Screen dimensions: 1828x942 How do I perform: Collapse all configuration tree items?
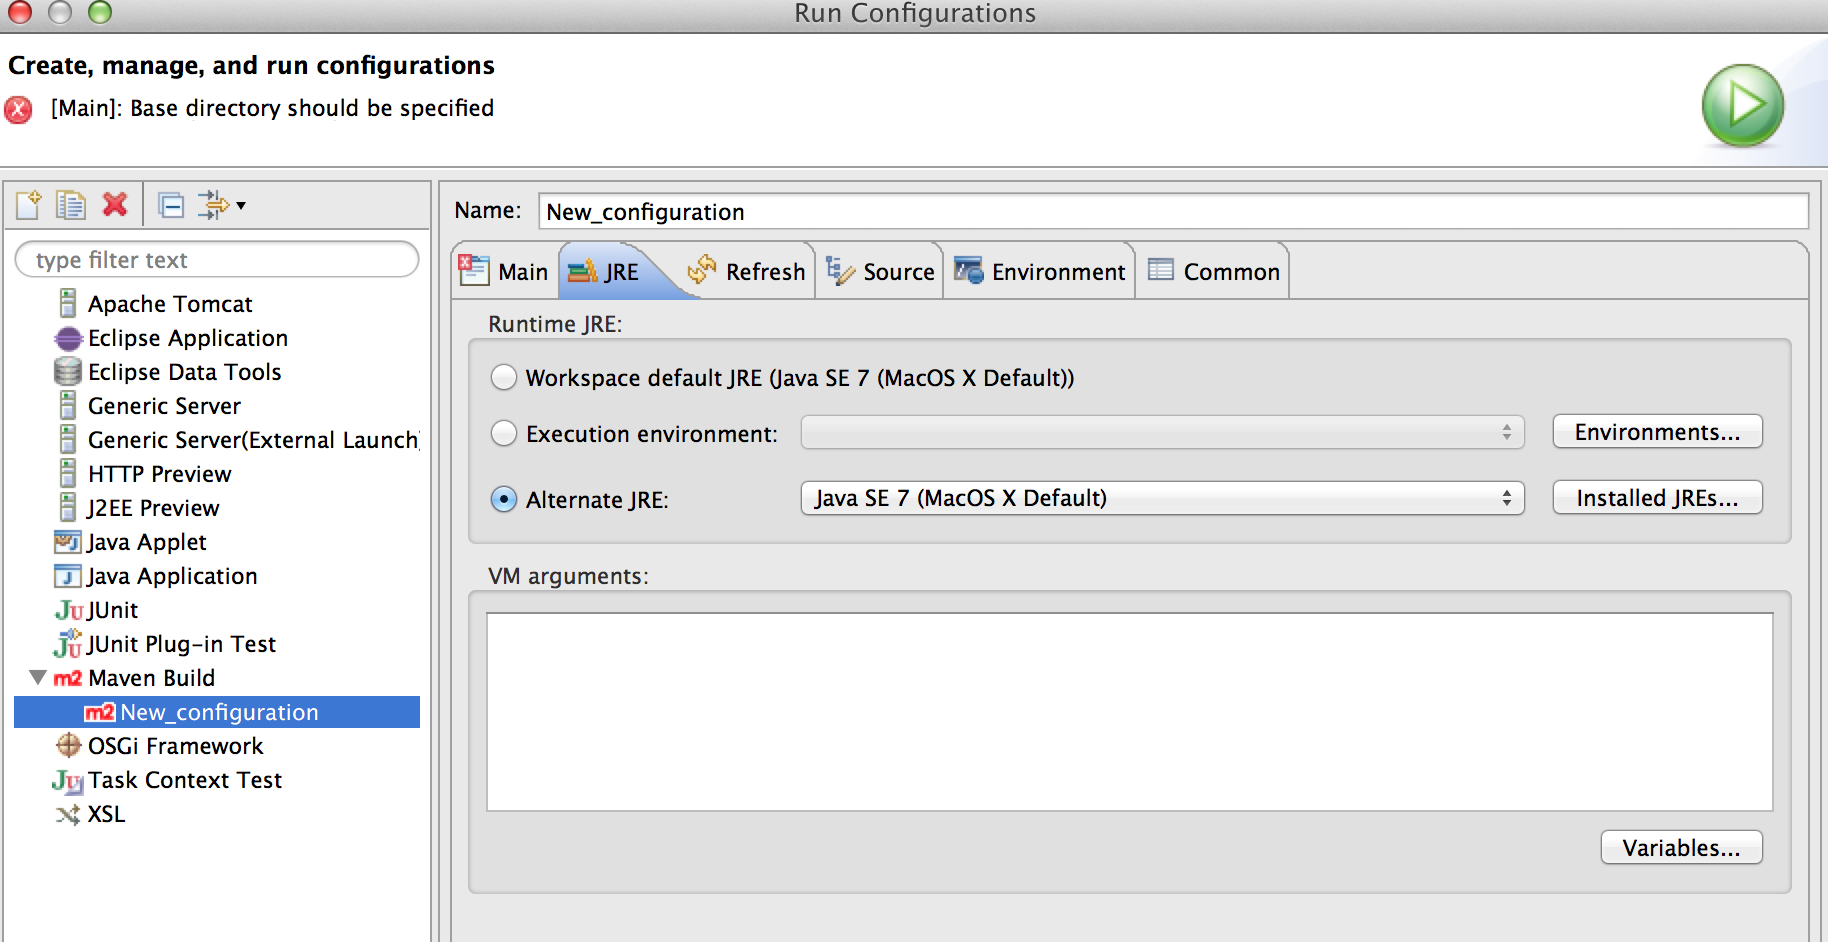pyautogui.click(x=172, y=205)
